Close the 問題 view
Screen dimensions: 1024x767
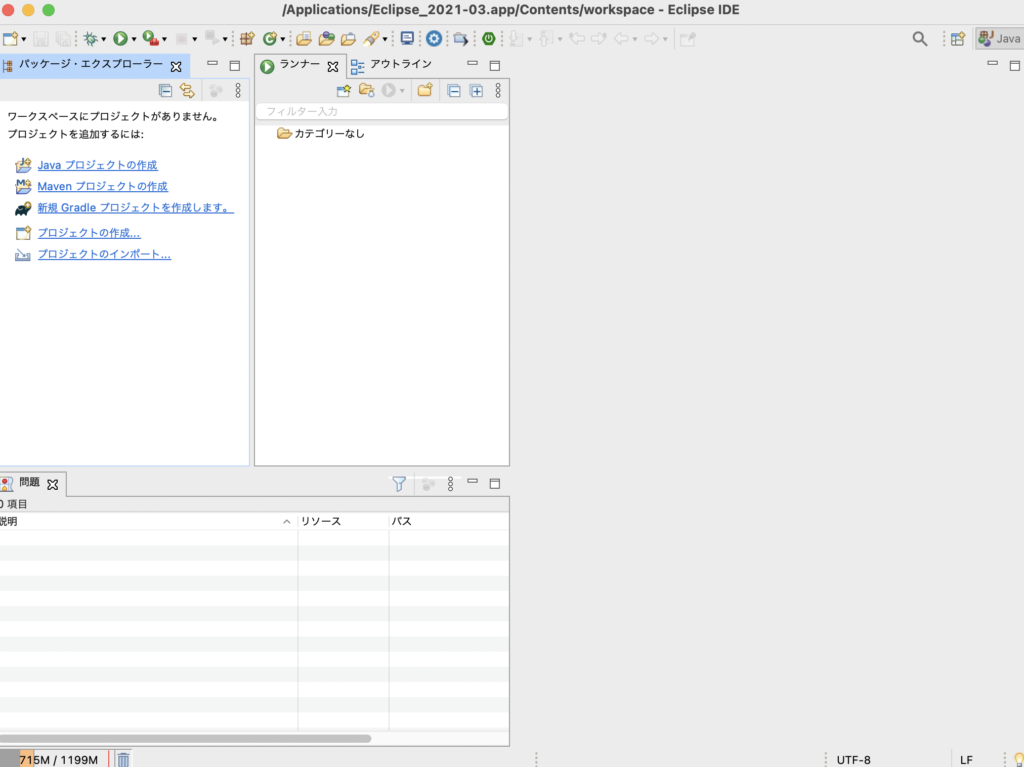(53, 484)
